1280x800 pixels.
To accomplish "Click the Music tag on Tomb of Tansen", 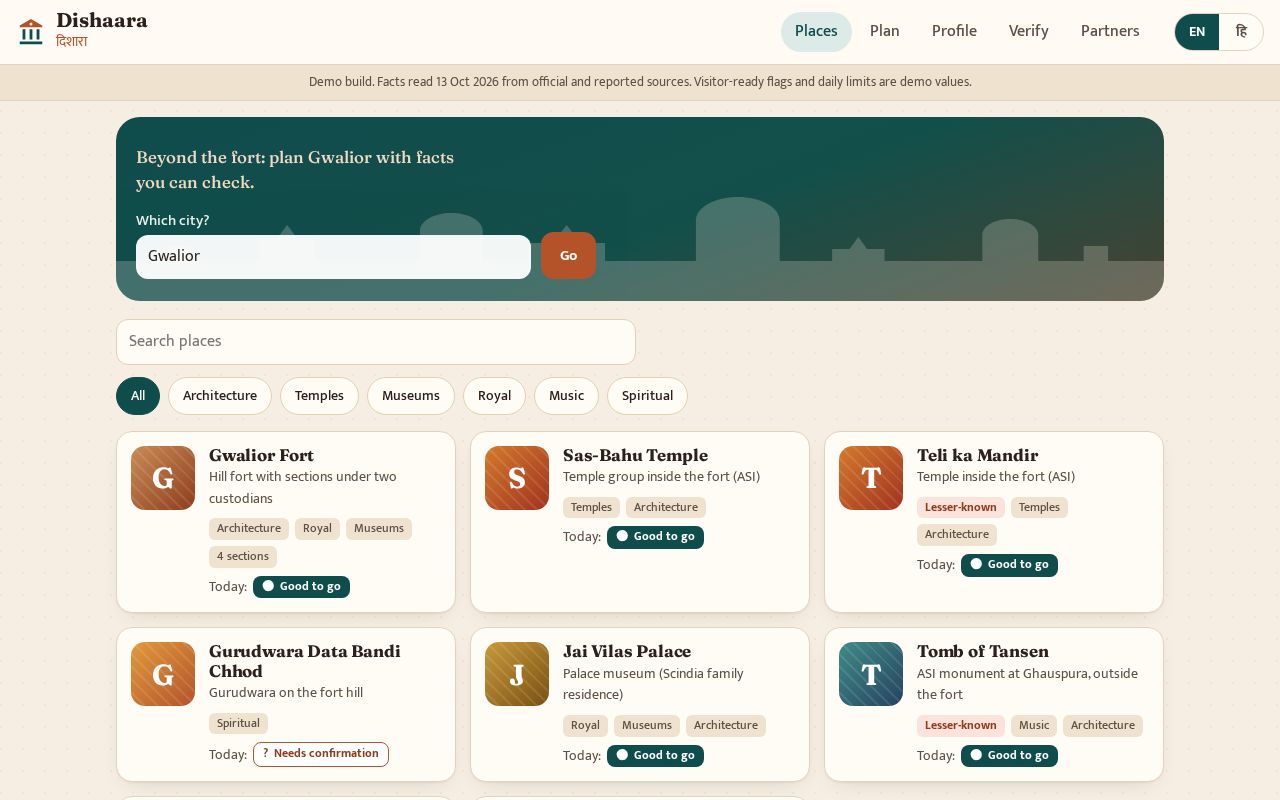I will point(1034,726).
